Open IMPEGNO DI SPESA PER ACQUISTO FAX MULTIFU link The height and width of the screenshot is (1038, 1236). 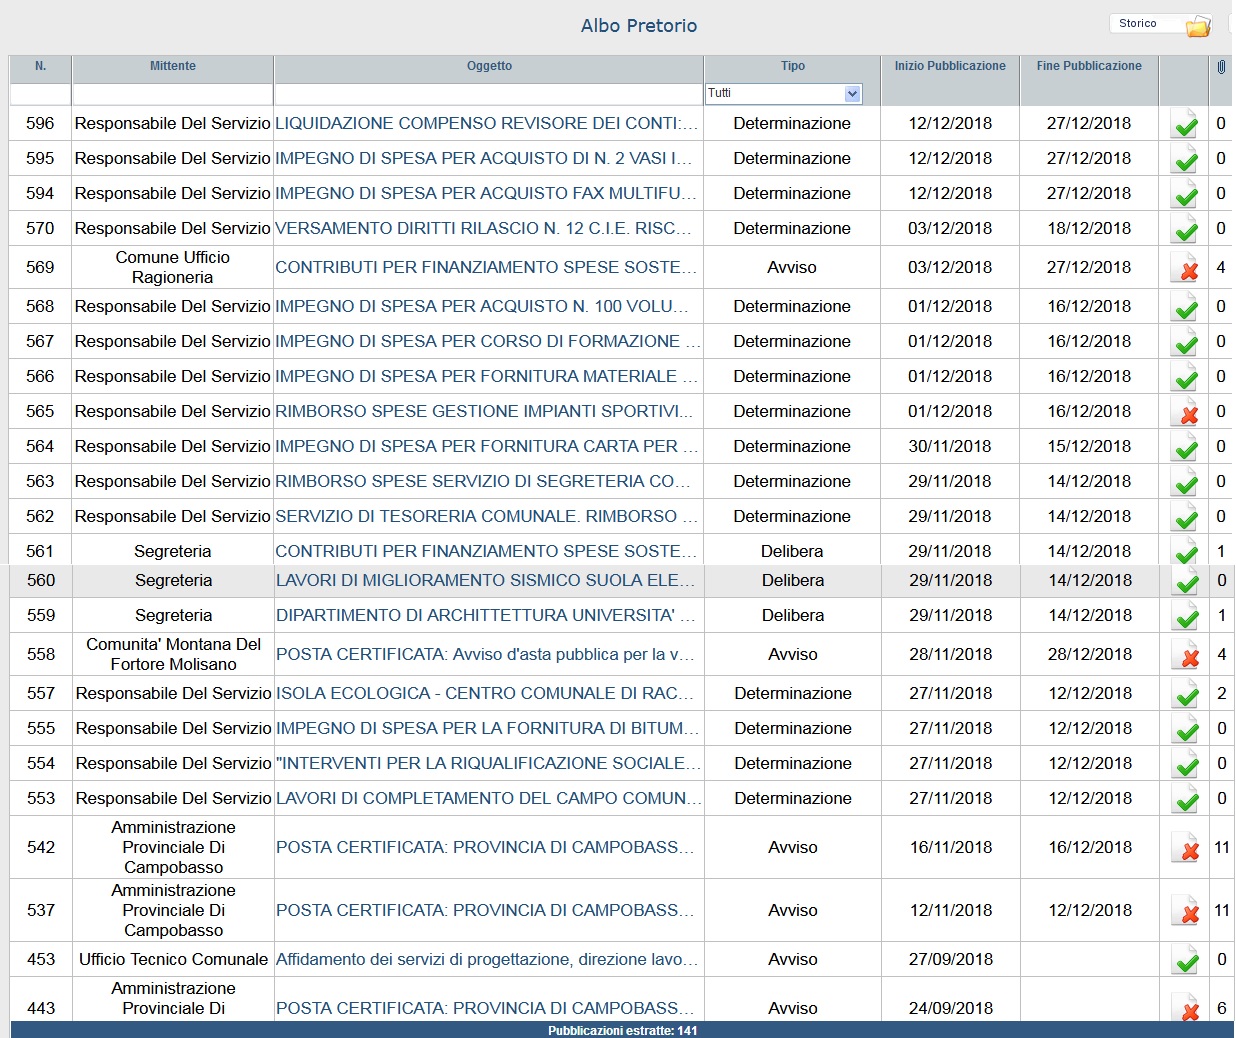tap(486, 193)
